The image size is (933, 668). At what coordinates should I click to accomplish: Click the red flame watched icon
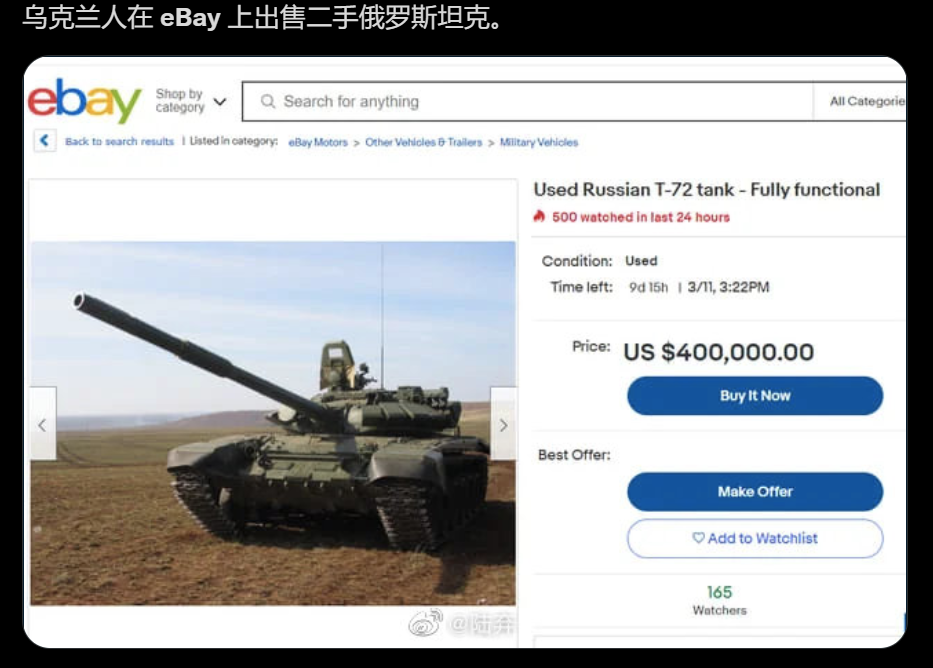539,217
